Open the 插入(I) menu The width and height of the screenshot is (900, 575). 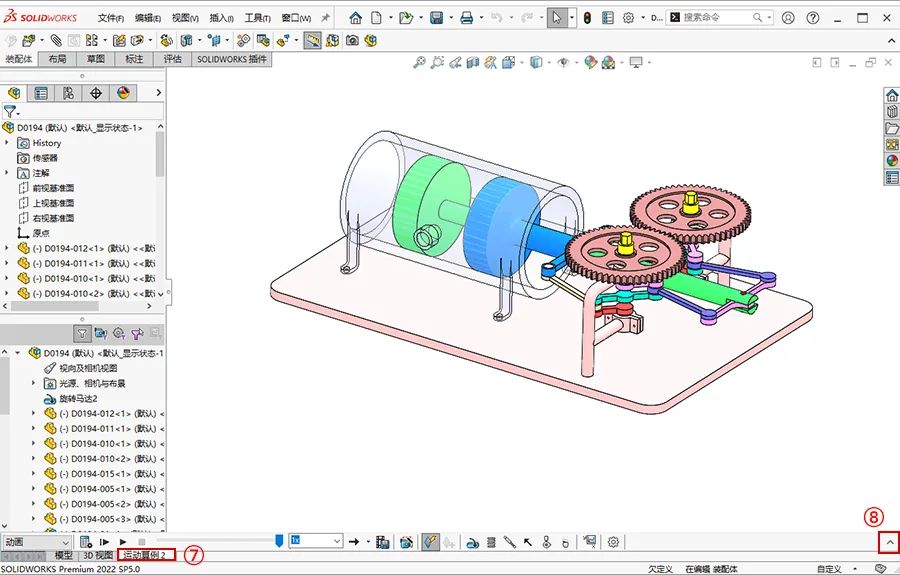coord(221,18)
